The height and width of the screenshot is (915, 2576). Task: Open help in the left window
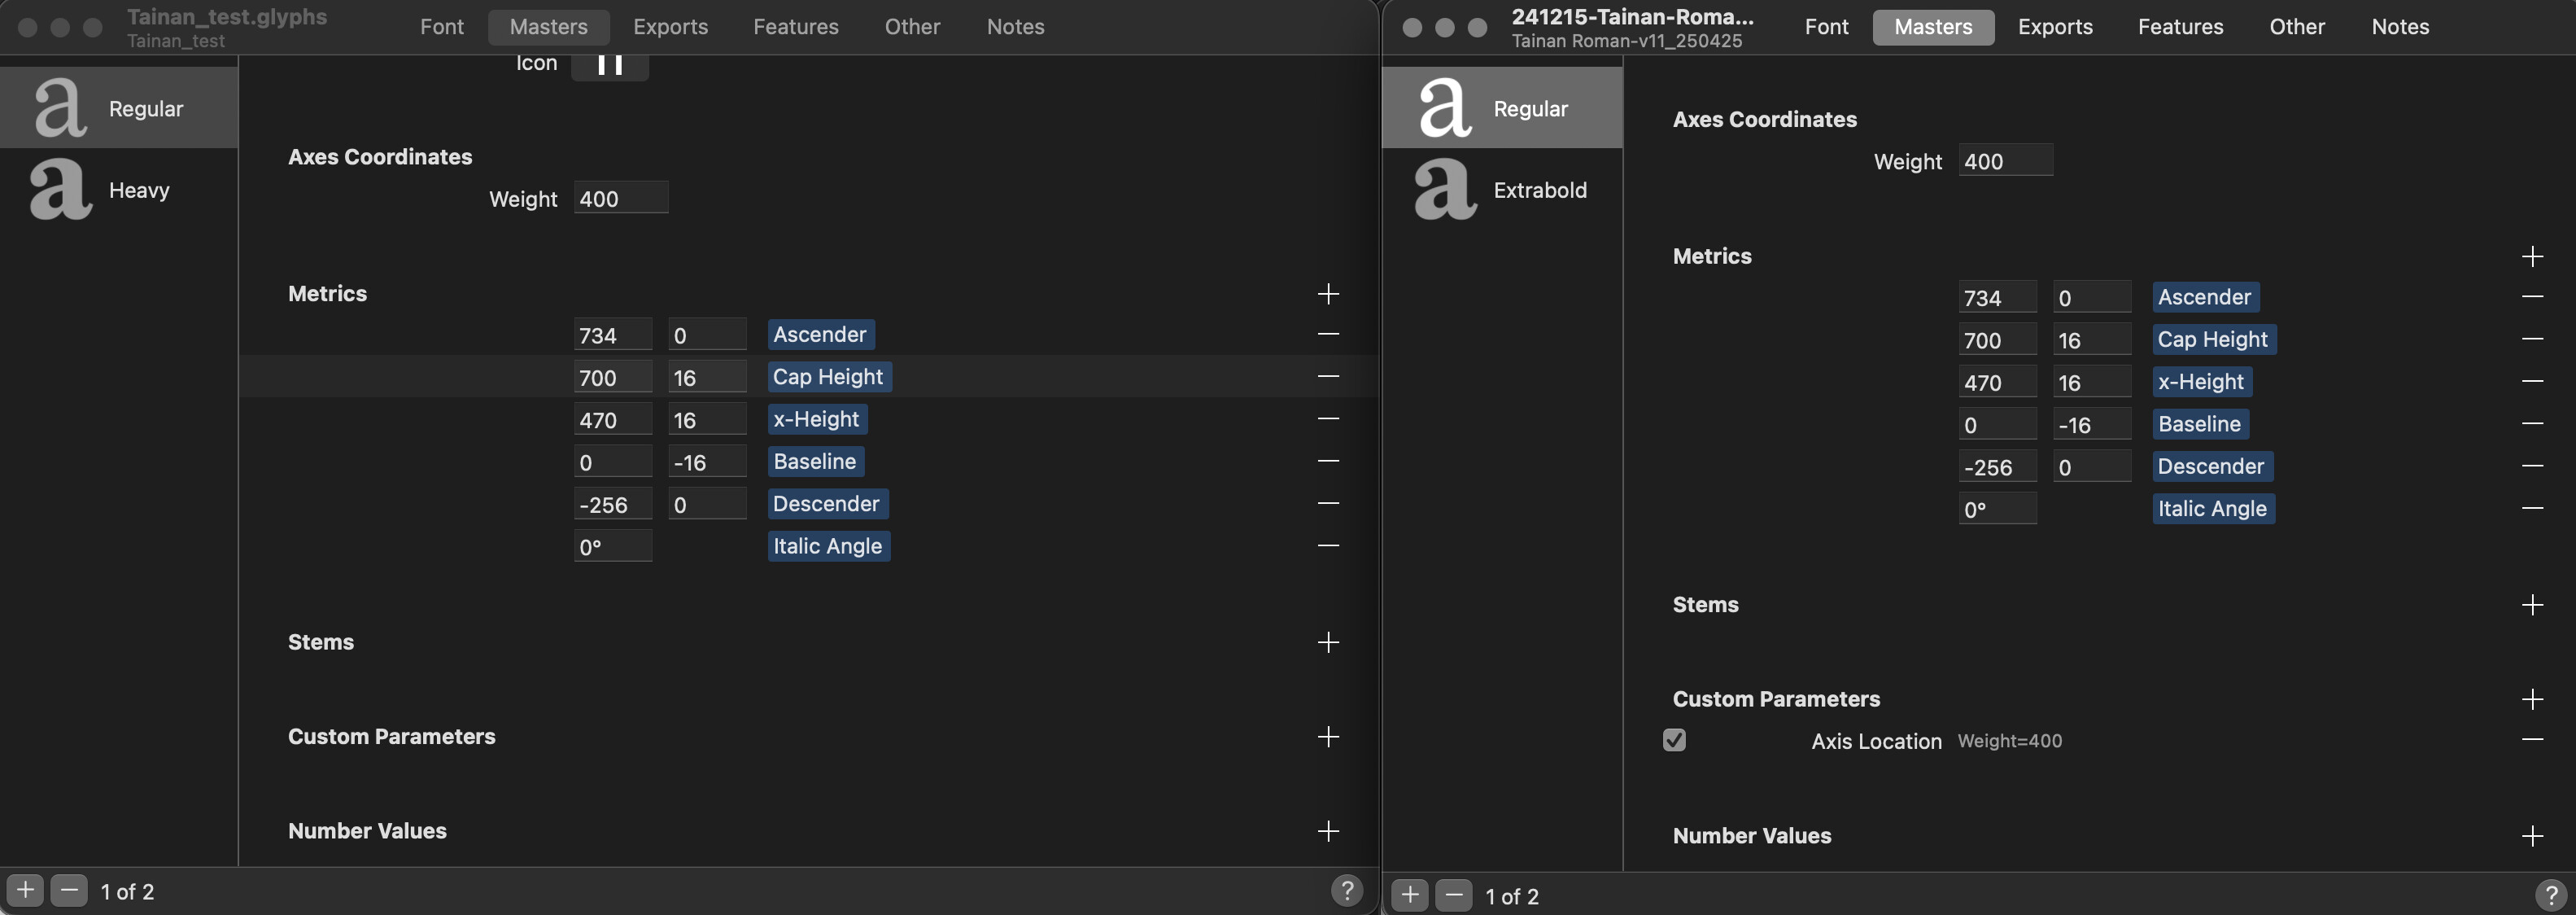point(1346,890)
